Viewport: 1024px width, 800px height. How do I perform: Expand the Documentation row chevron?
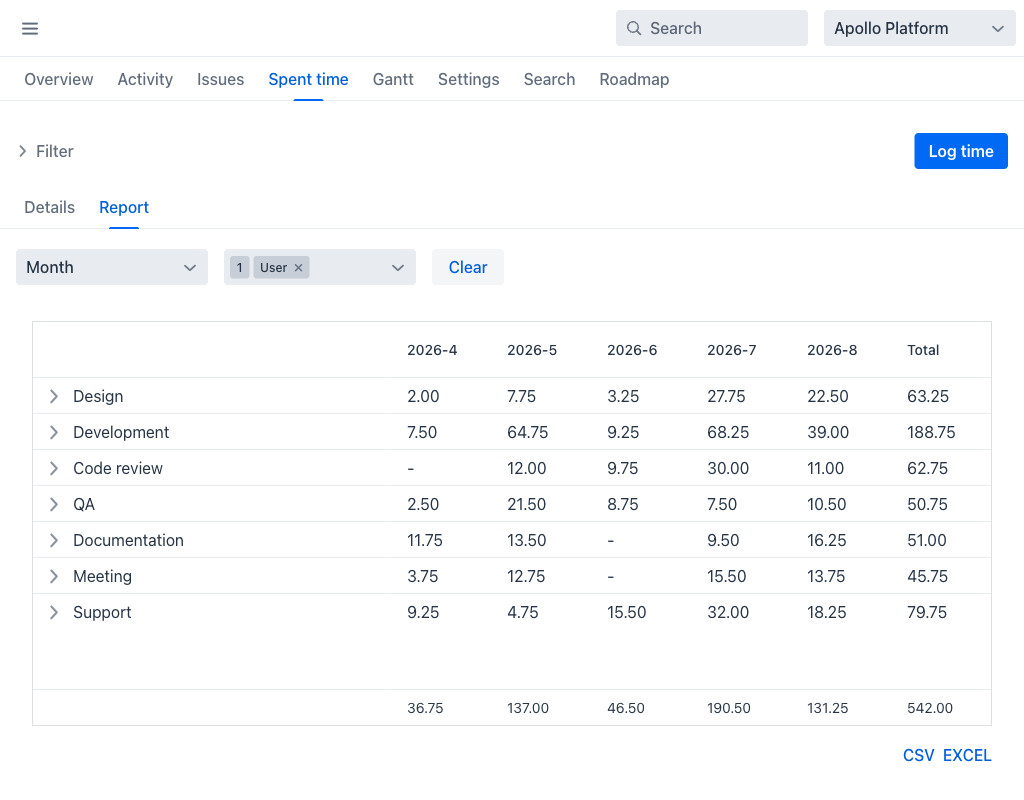[x=54, y=540]
